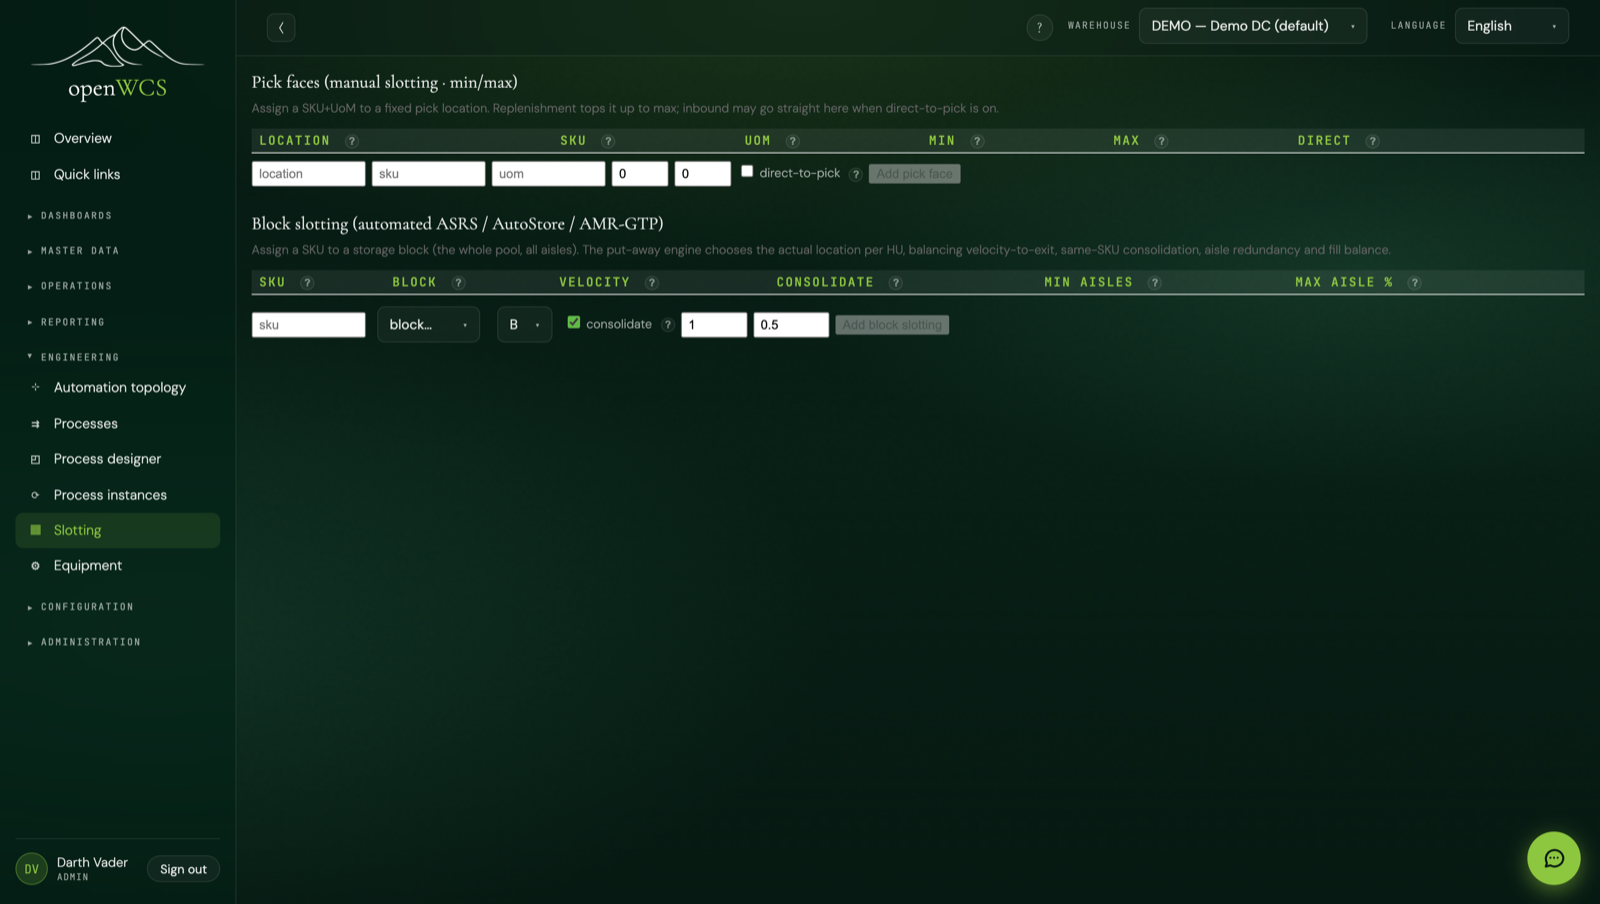
Task: Show help for BLOCK column
Action: pos(459,283)
